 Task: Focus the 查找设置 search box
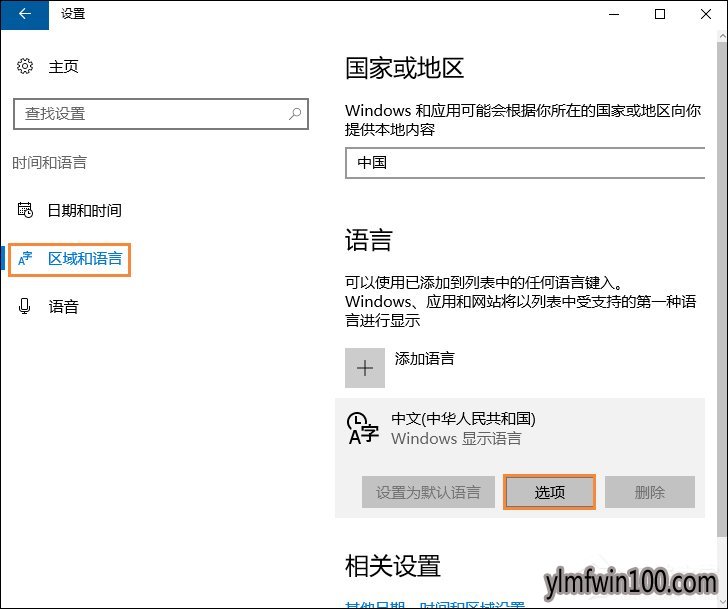coord(161,114)
